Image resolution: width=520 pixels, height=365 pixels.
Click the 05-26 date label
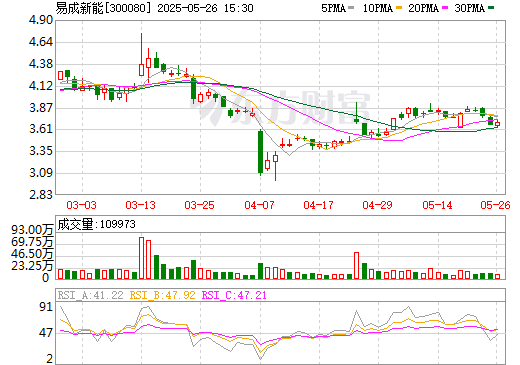(495, 205)
